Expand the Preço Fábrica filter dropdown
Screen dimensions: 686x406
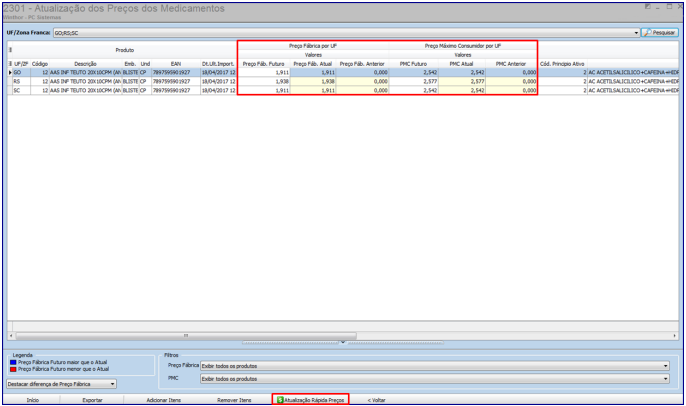point(665,366)
